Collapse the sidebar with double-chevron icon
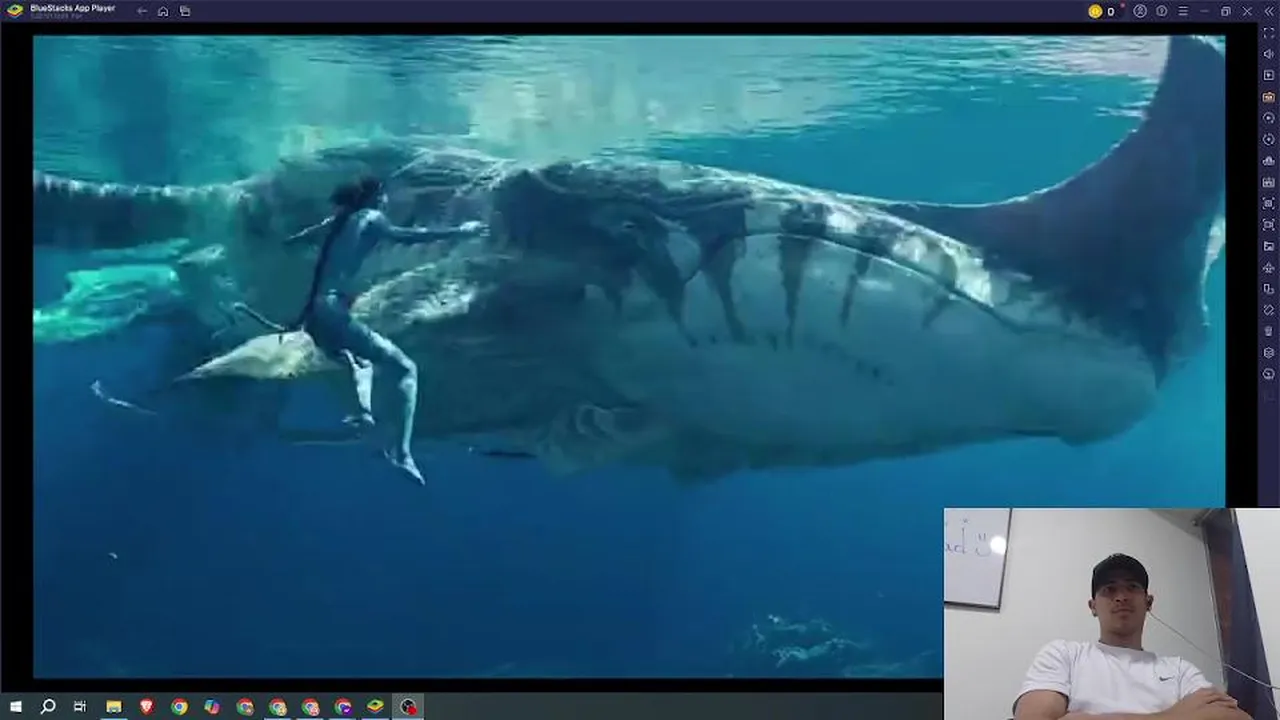Viewport: 1280px width, 720px height. point(1268,11)
